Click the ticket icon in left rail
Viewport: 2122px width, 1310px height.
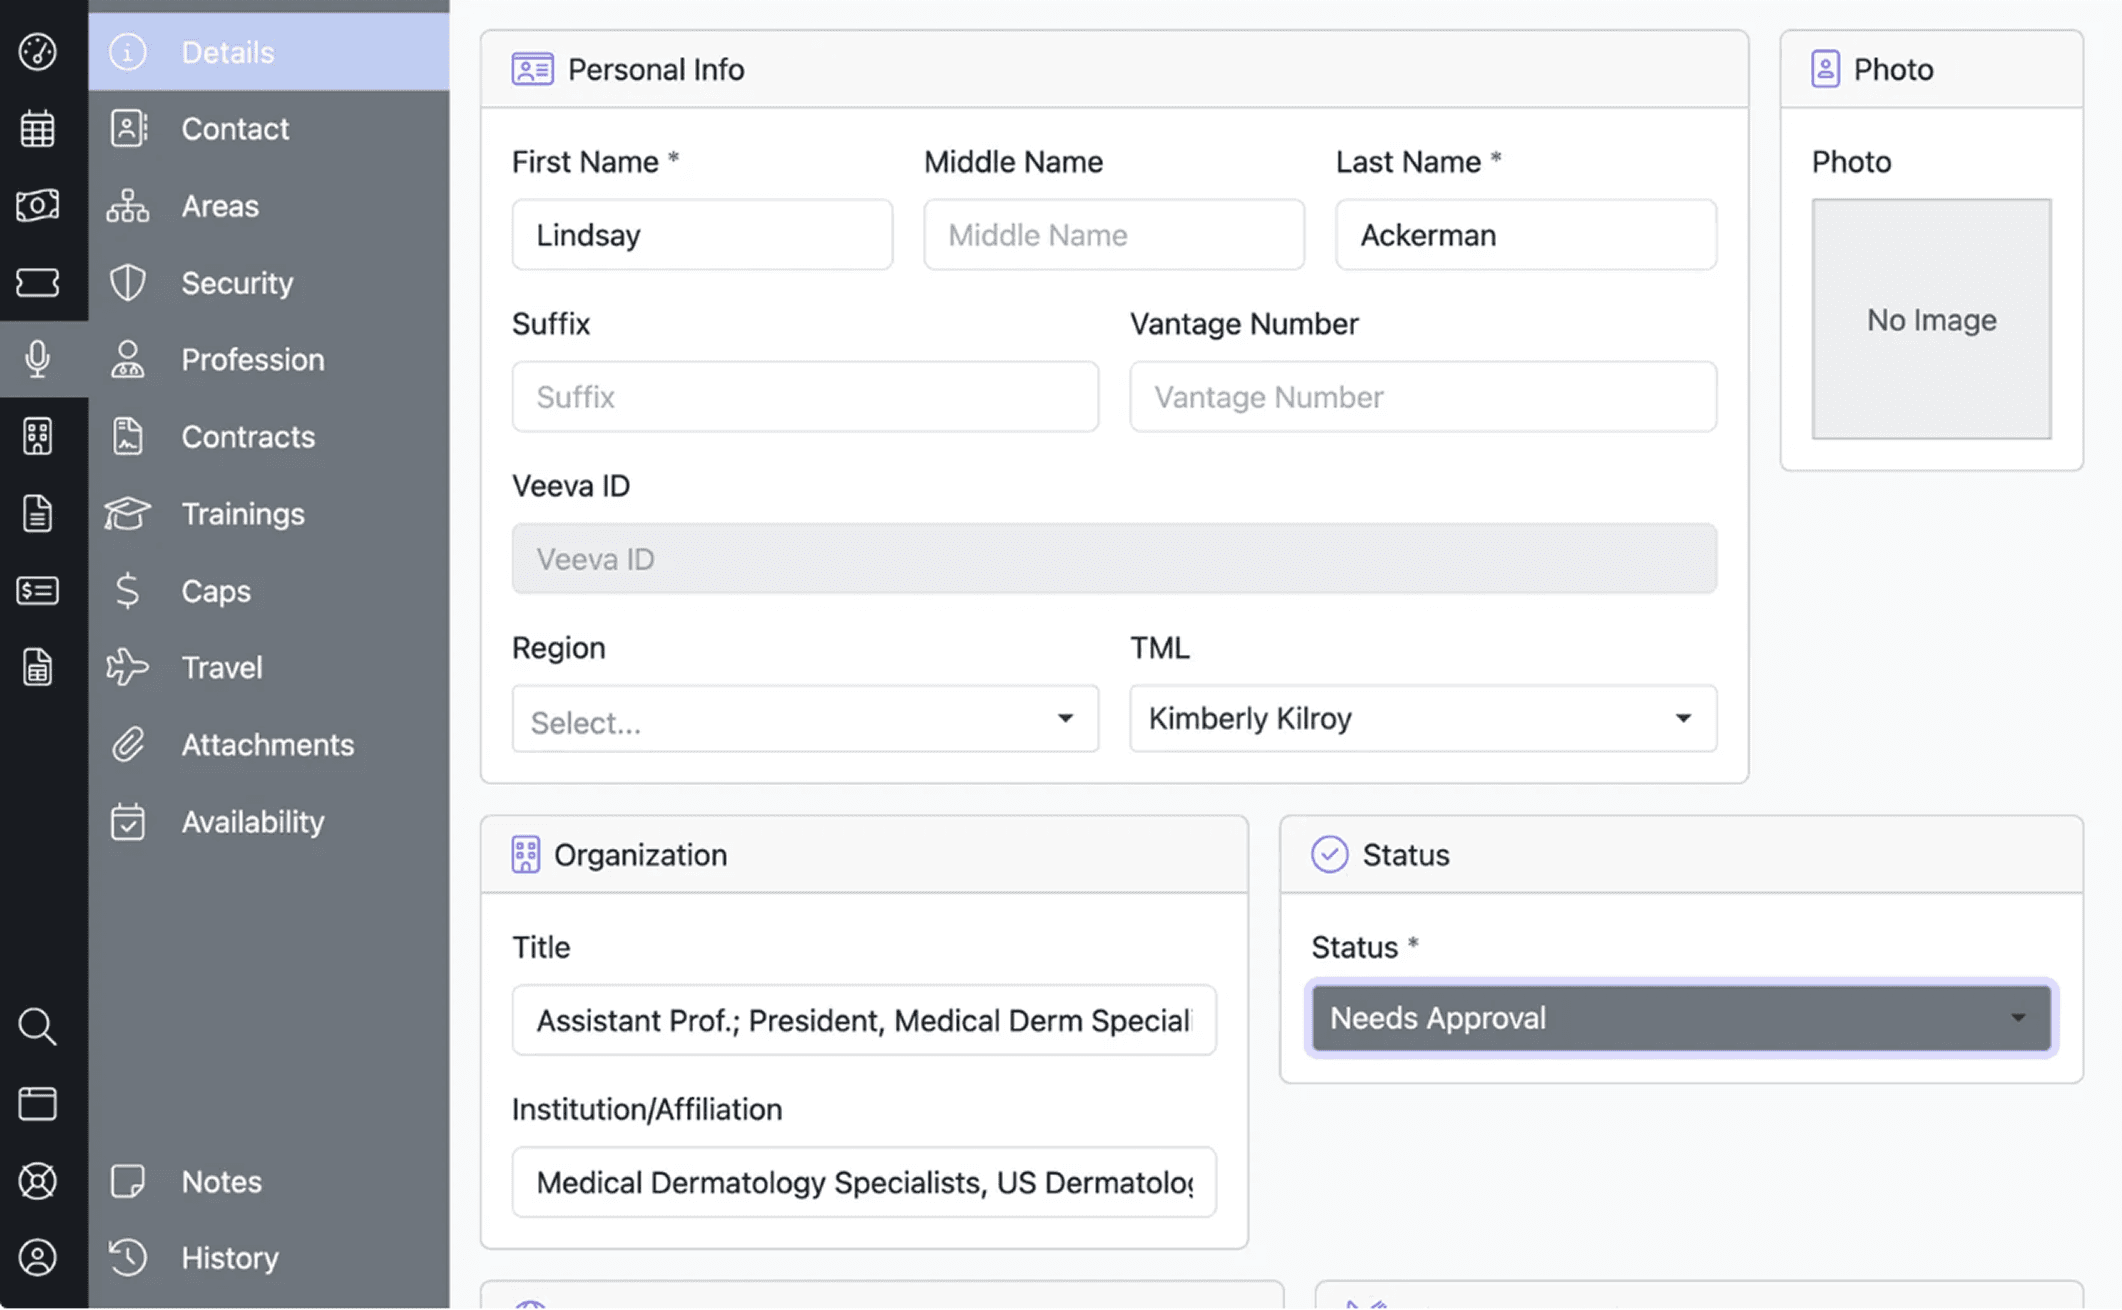[x=38, y=283]
